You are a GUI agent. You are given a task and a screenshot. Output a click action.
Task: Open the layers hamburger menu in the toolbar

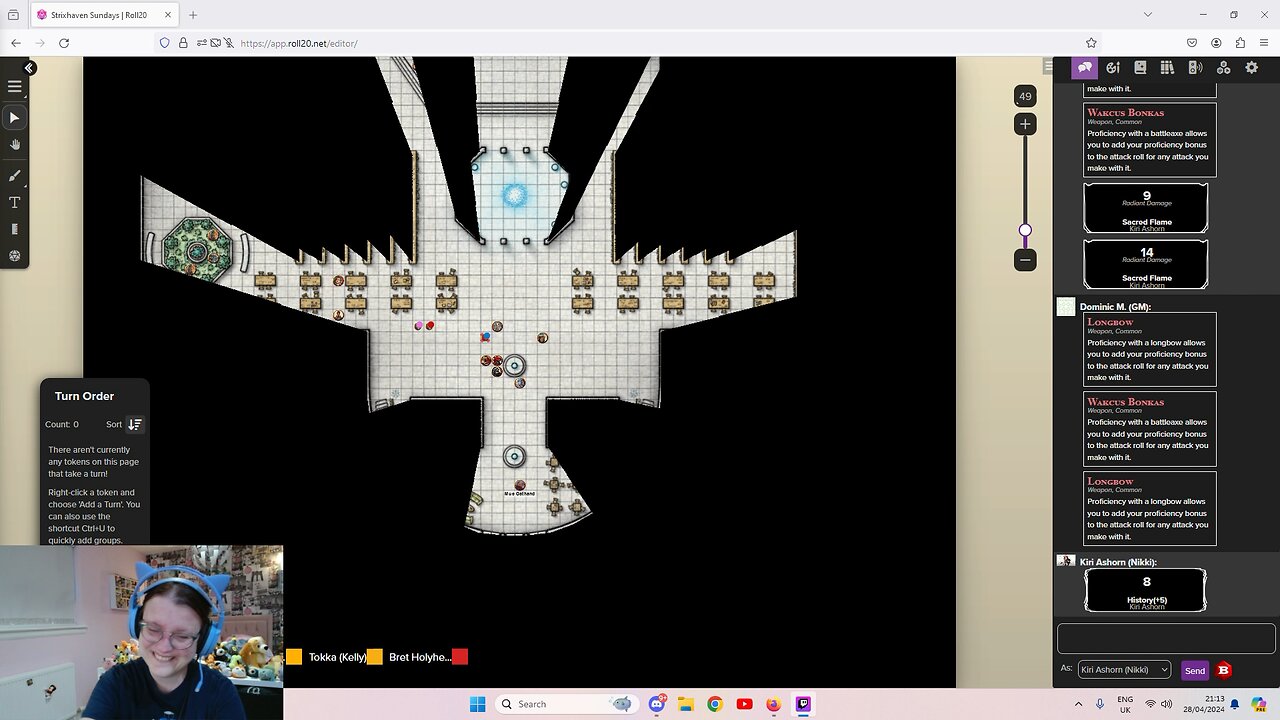[x=15, y=87]
